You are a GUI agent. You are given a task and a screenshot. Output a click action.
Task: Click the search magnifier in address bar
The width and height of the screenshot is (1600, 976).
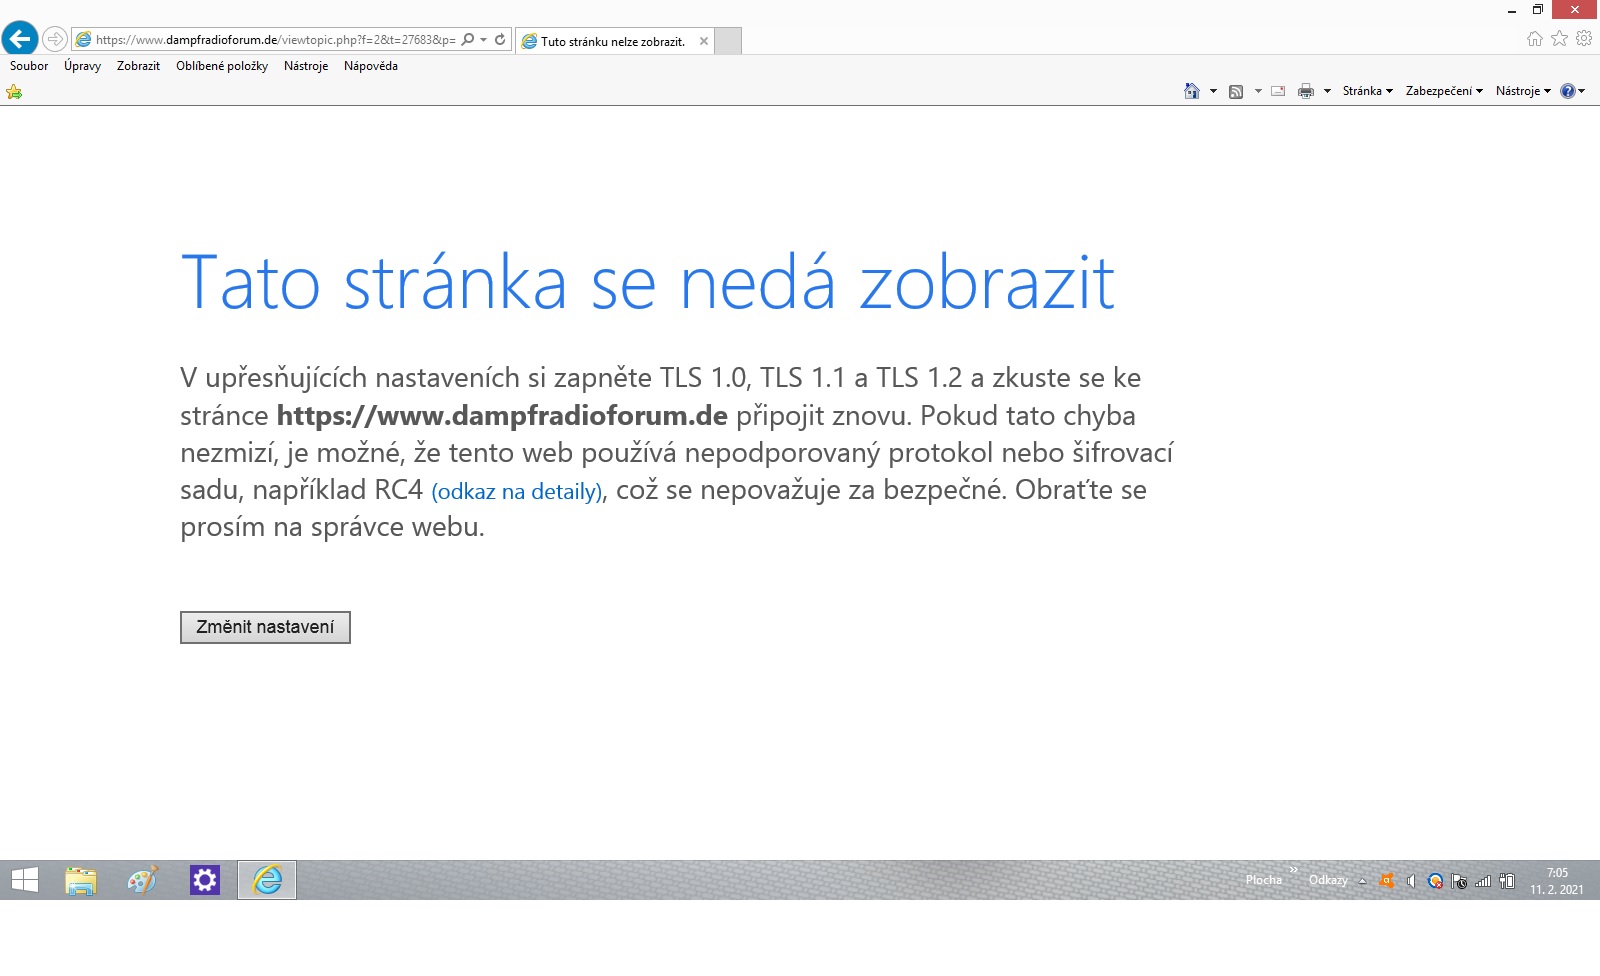coord(468,40)
